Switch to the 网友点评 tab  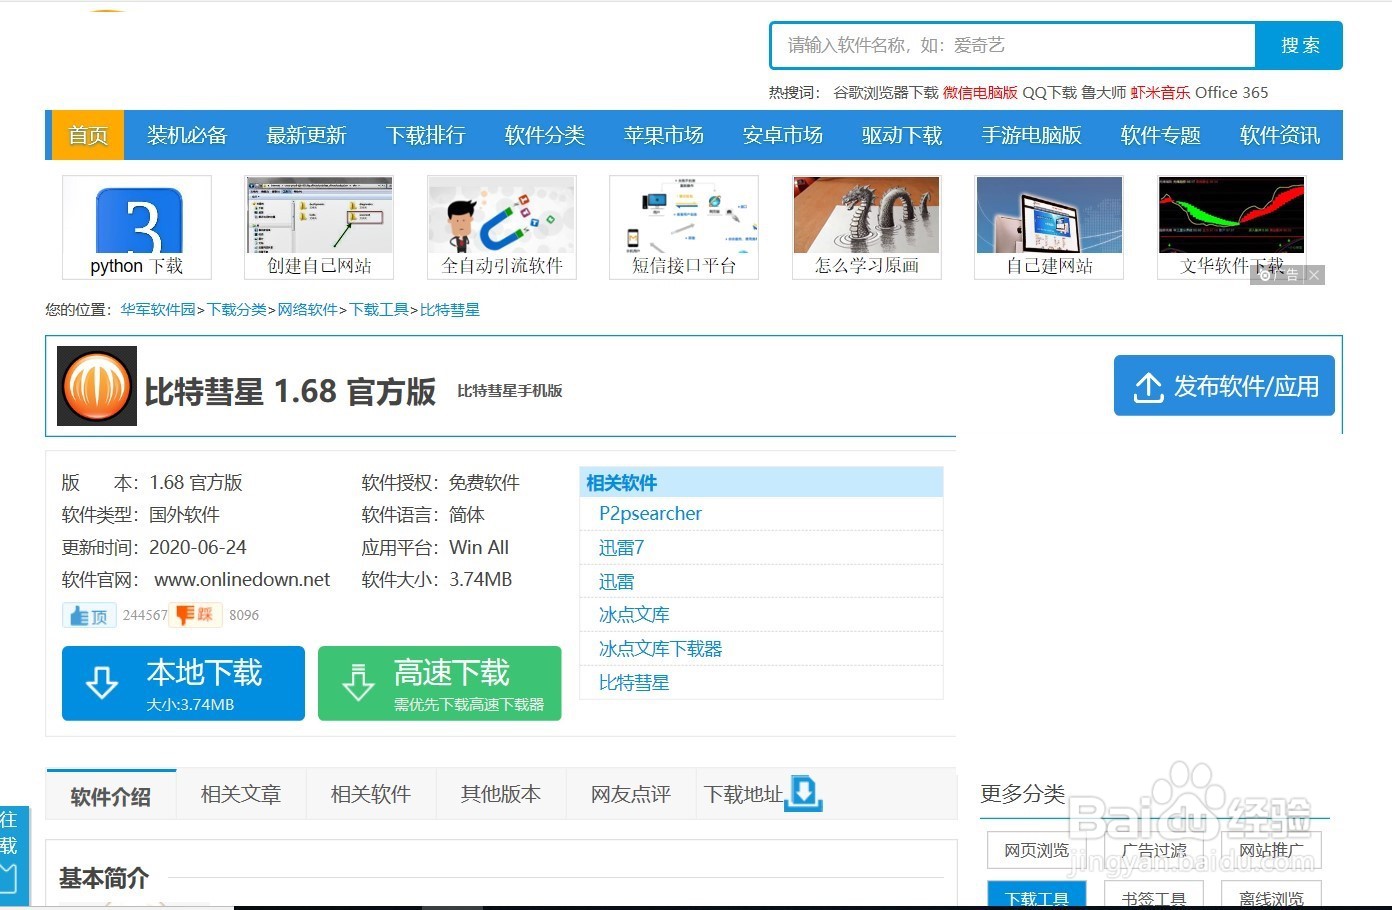(x=631, y=794)
